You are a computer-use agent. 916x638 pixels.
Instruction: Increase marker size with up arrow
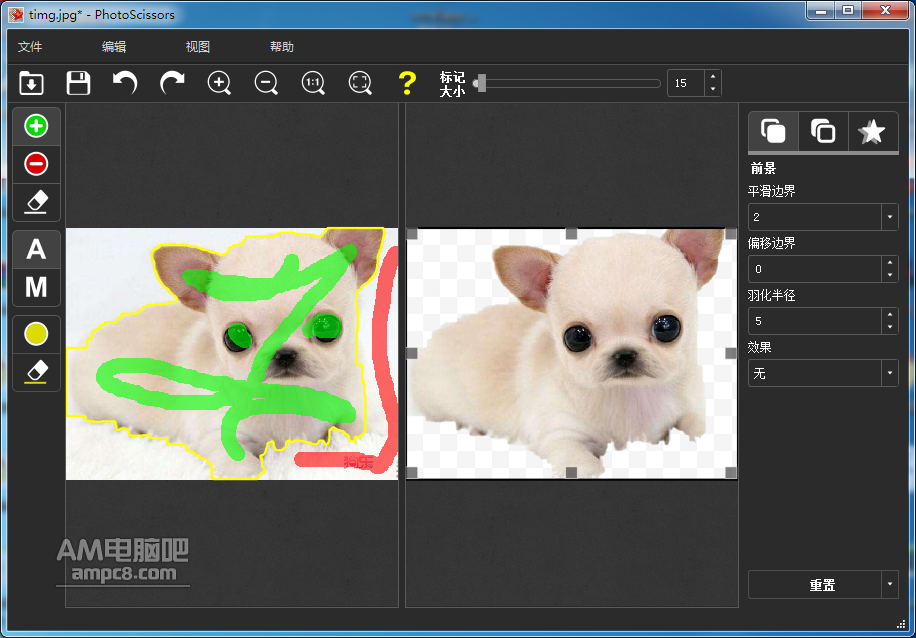(713, 77)
